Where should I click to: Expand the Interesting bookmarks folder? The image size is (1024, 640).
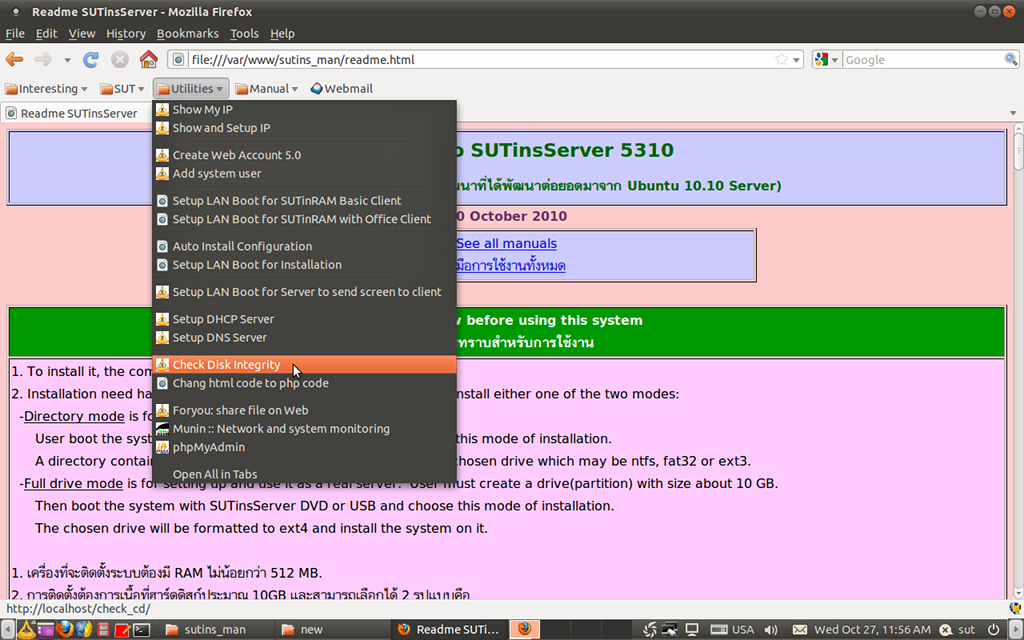pyautogui.click(x=46, y=88)
